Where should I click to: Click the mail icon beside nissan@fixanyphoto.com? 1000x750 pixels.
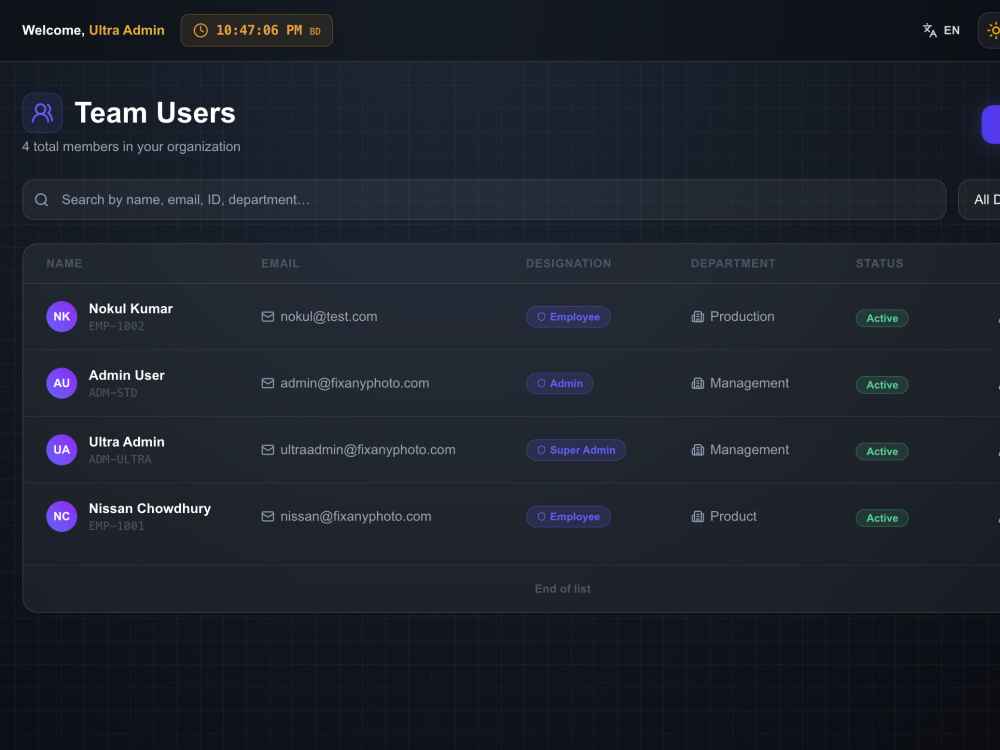coord(268,517)
